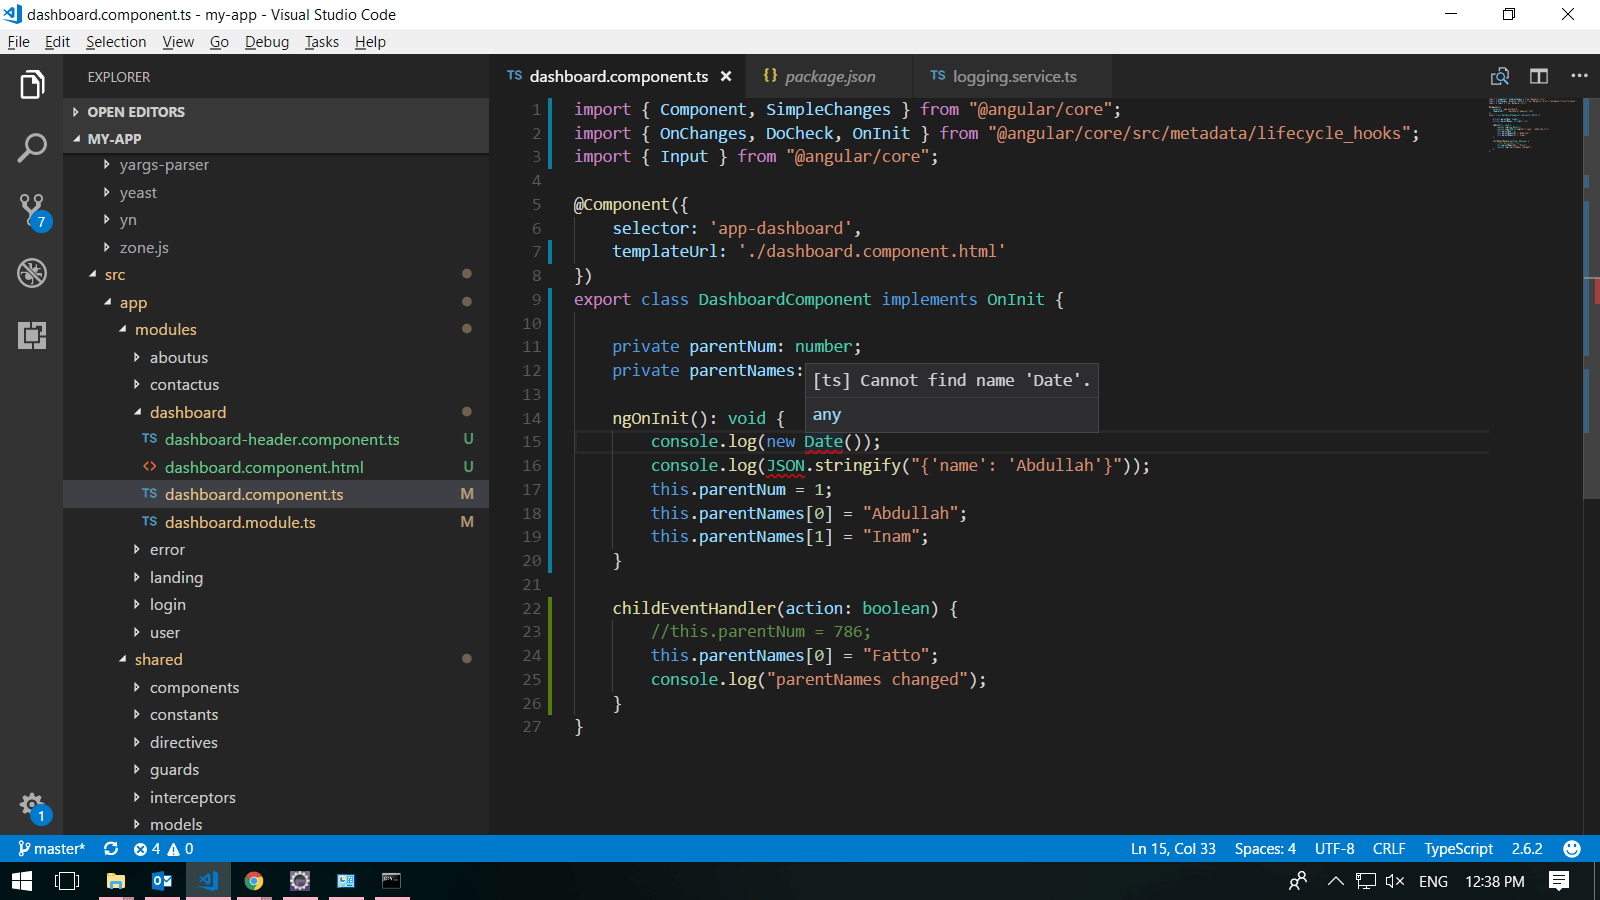Change file encoding UTF-8
The height and width of the screenshot is (900, 1600).
(1334, 849)
